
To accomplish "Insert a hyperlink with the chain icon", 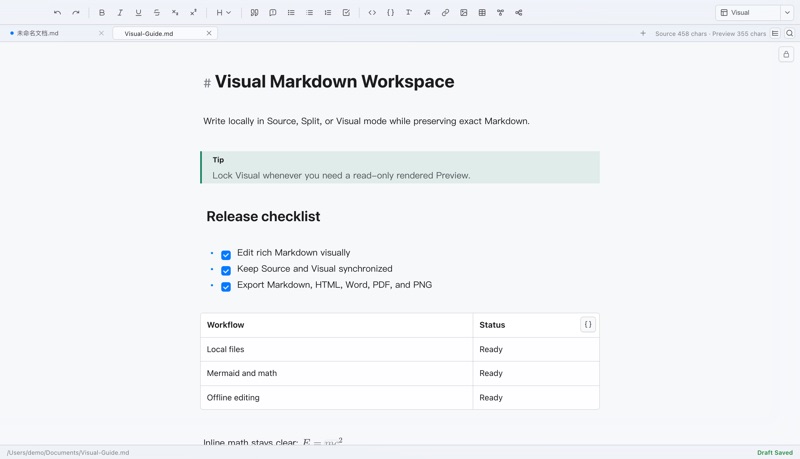I will click(445, 13).
